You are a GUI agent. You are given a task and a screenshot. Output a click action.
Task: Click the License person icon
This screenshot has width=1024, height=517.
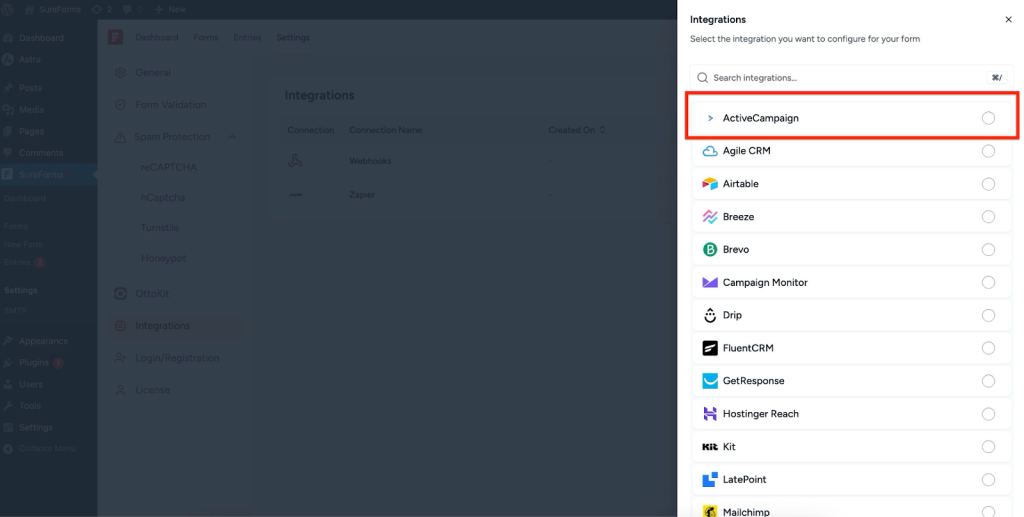click(120, 390)
